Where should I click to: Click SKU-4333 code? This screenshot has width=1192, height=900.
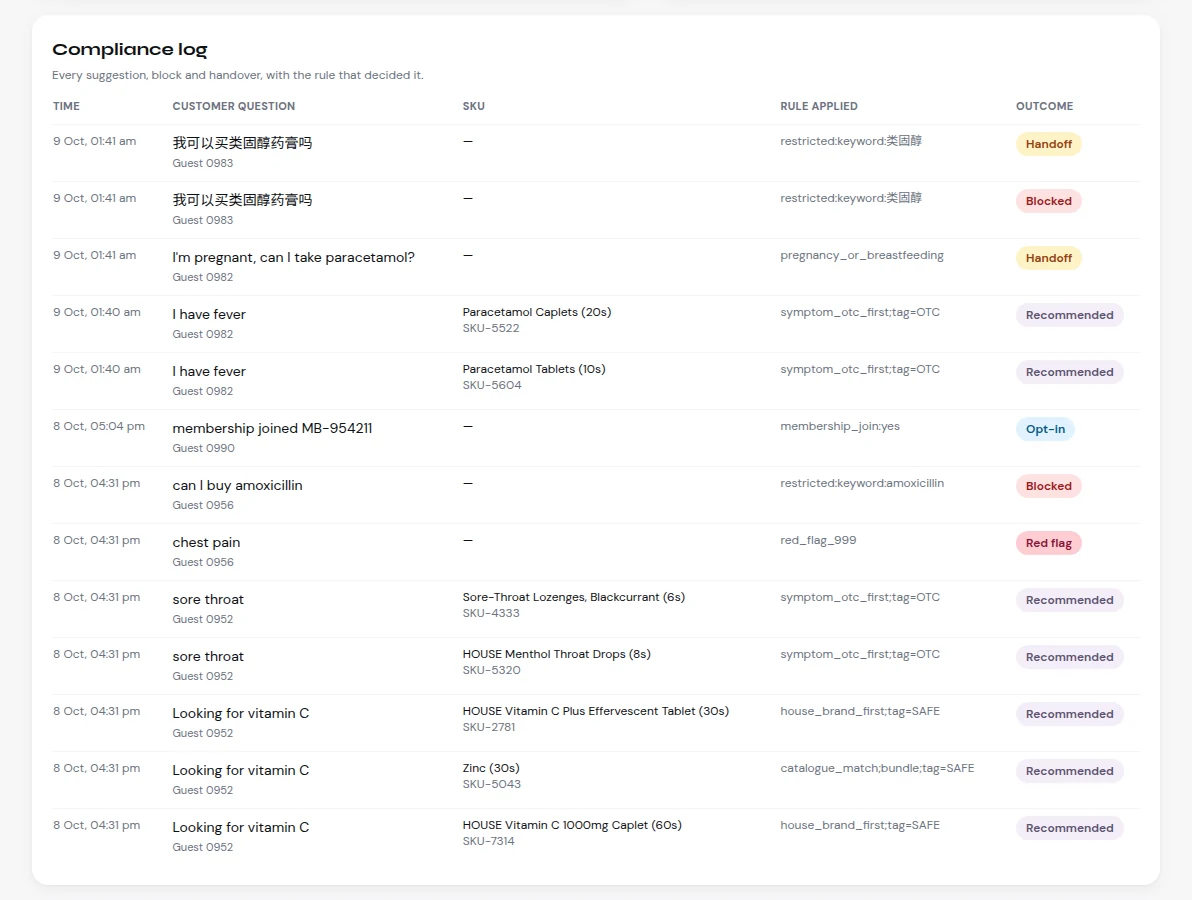click(491, 613)
